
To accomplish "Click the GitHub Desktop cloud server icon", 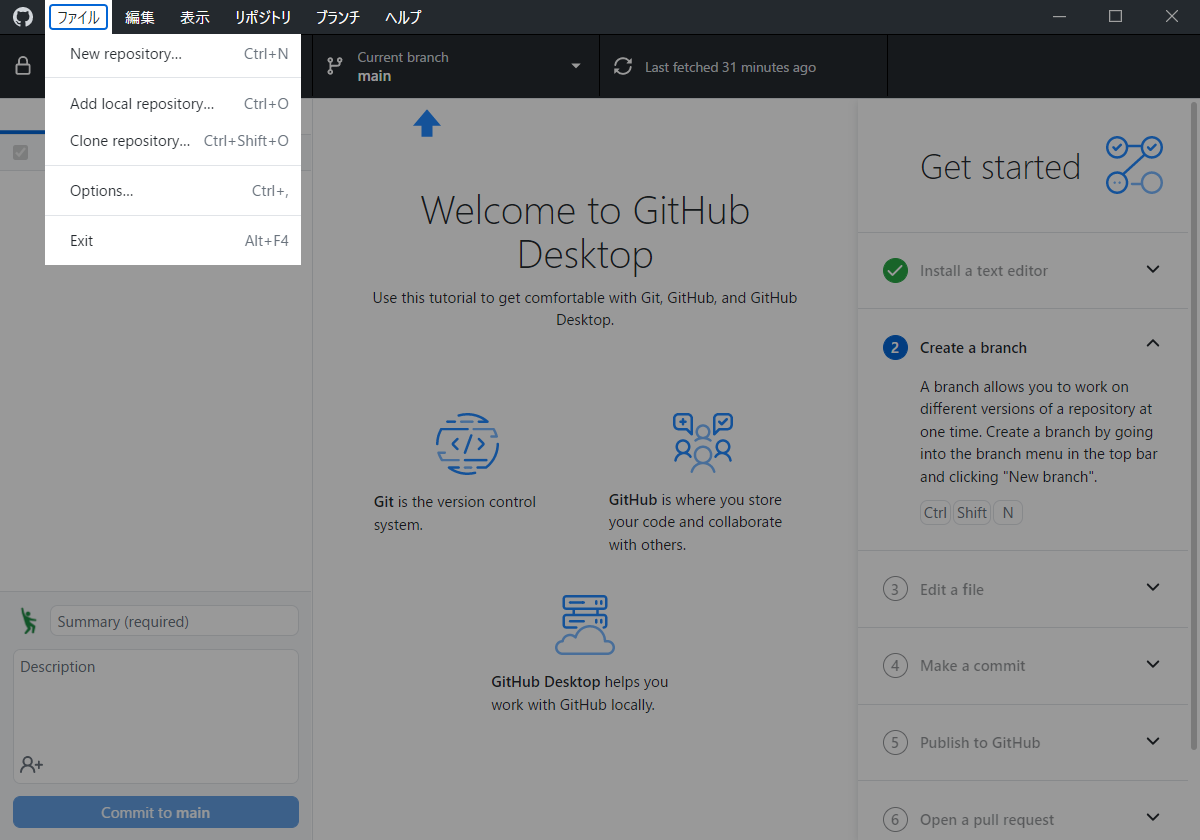I will tap(584, 624).
